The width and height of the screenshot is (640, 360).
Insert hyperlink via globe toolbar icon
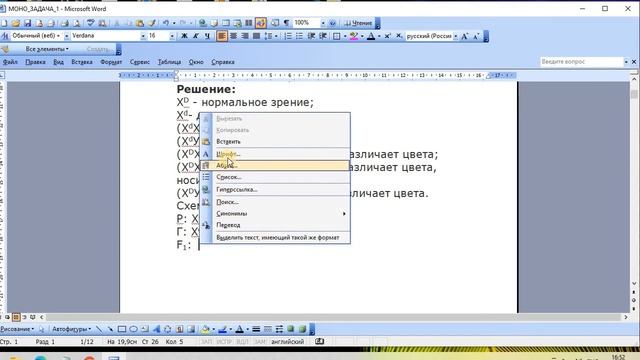point(202,23)
